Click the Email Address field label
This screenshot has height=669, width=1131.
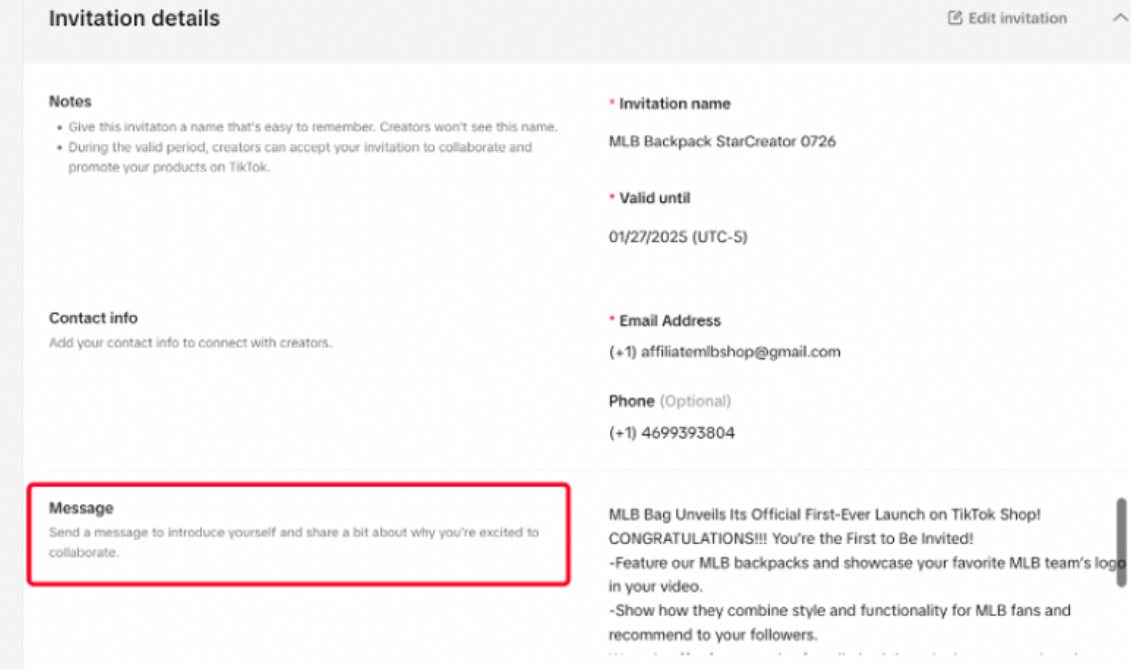pyautogui.click(x=669, y=321)
